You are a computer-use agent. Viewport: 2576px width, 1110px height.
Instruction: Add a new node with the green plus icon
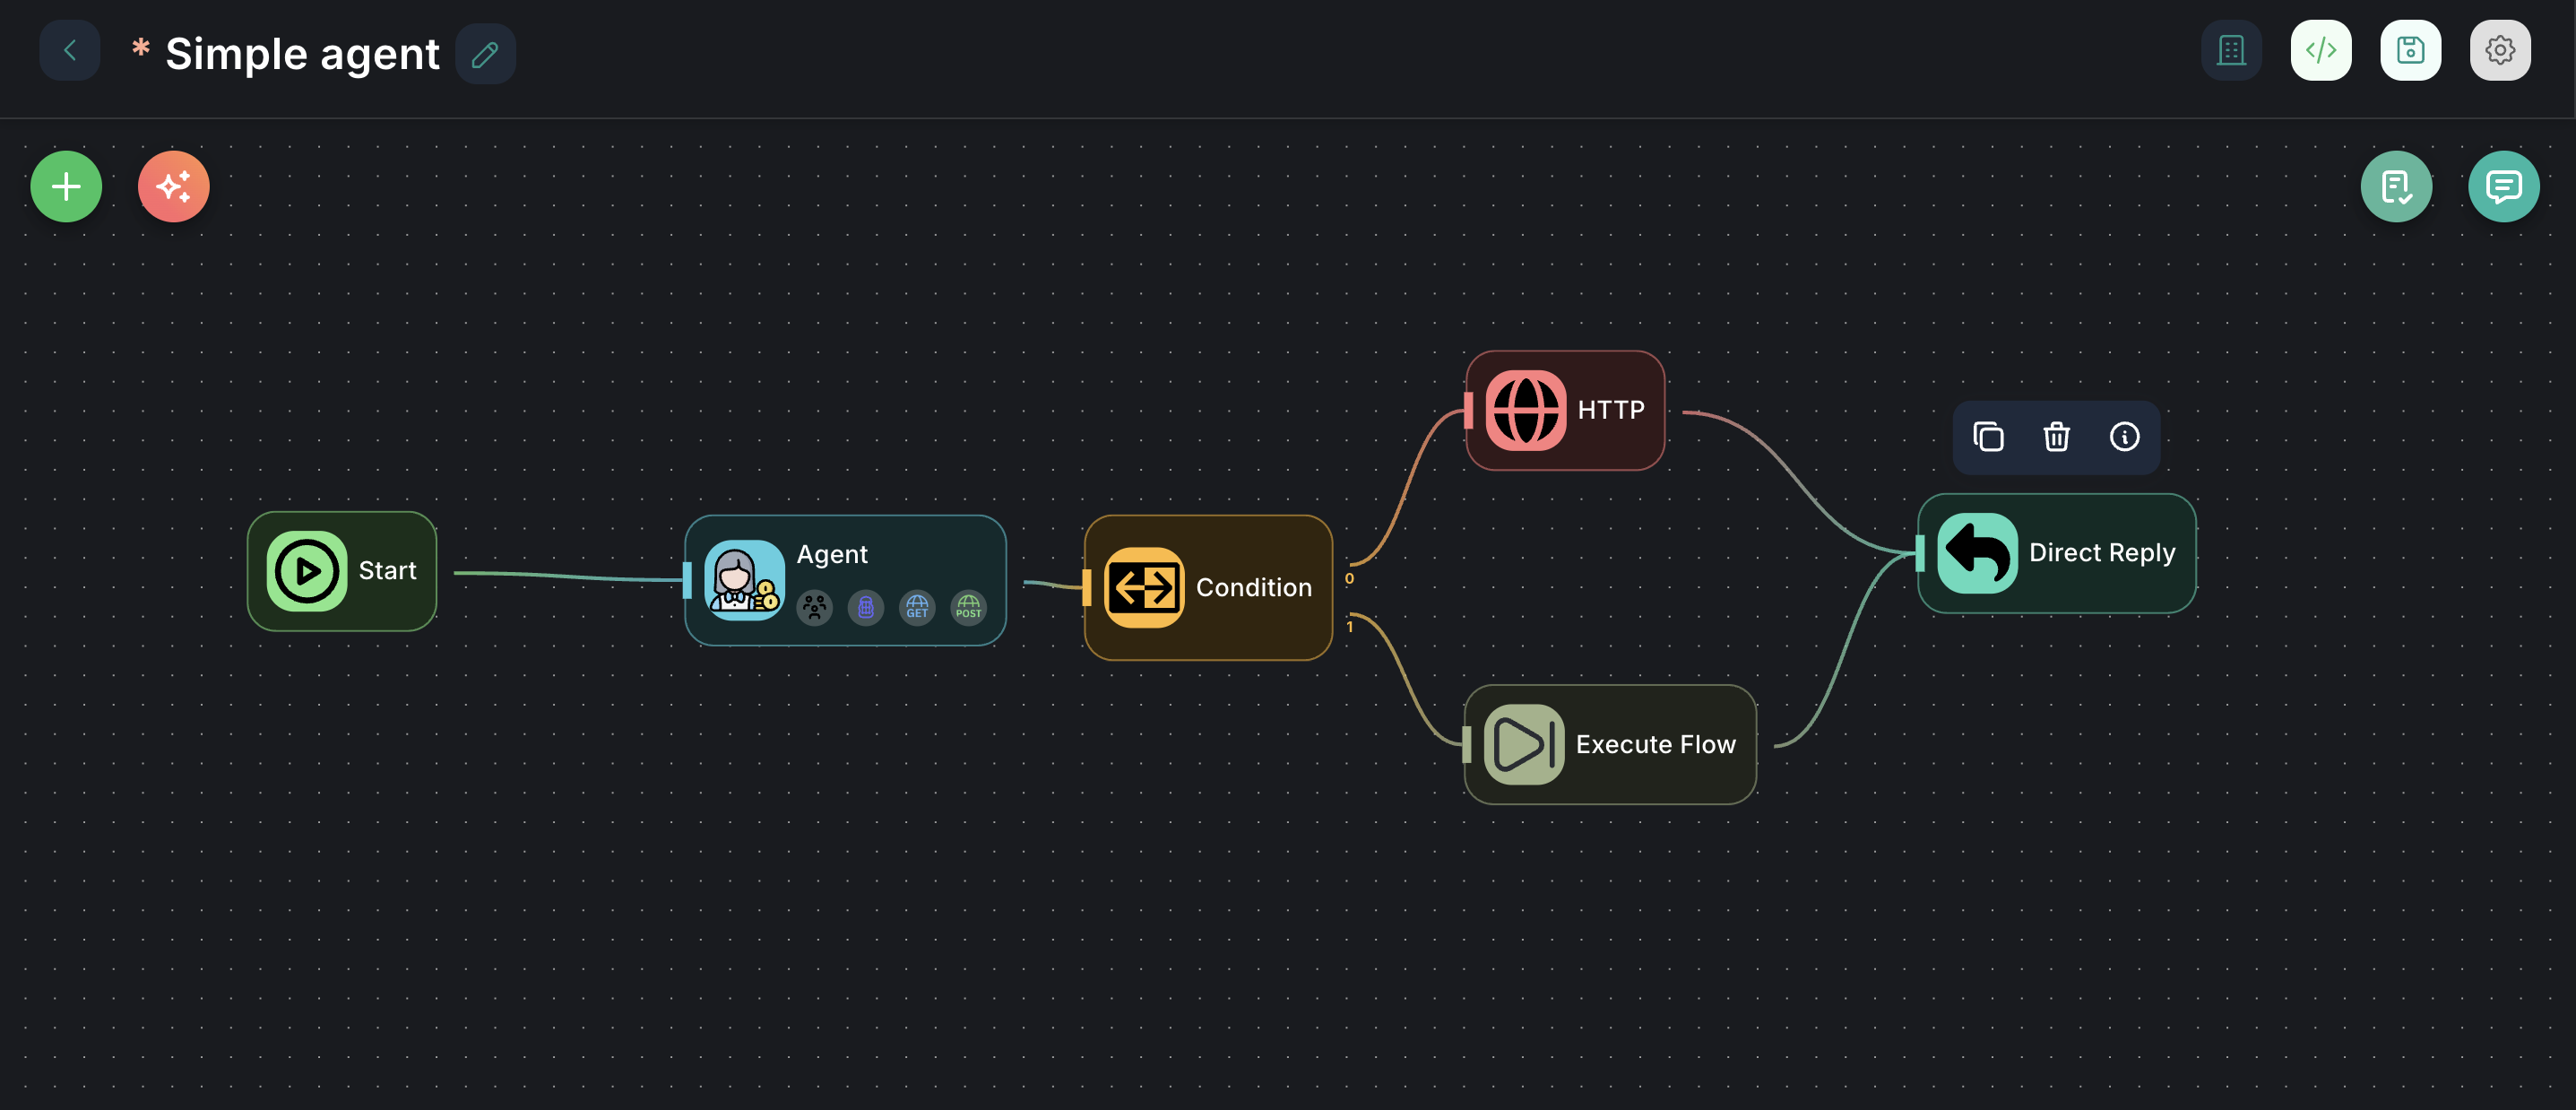pos(66,186)
